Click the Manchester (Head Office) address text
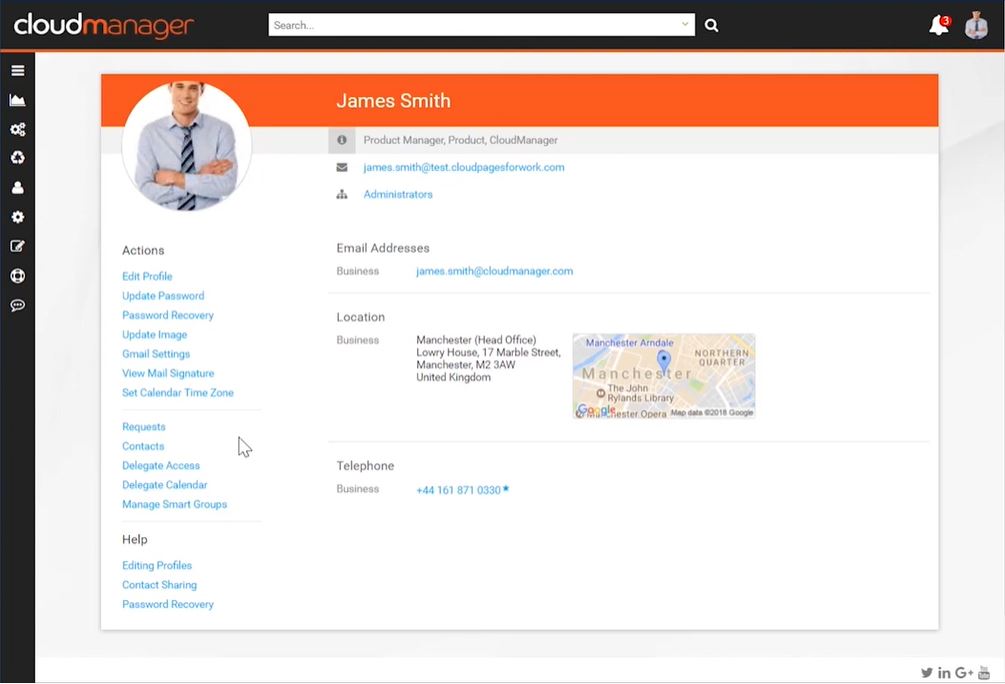Image resolution: width=1005 pixels, height=684 pixels. (x=476, y=340)
